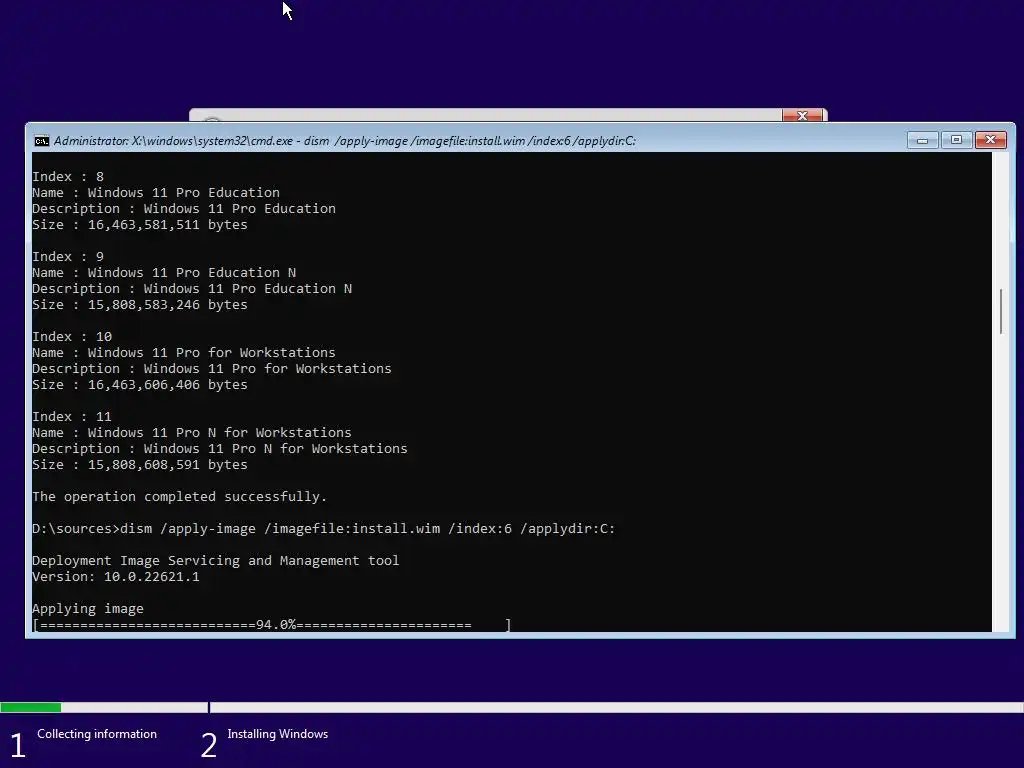Image resolution: width=1024 pixels, height=768 pixels.
Task: Click the green setup progress bar
Action: pyautogui.click(x=31, y=707)
